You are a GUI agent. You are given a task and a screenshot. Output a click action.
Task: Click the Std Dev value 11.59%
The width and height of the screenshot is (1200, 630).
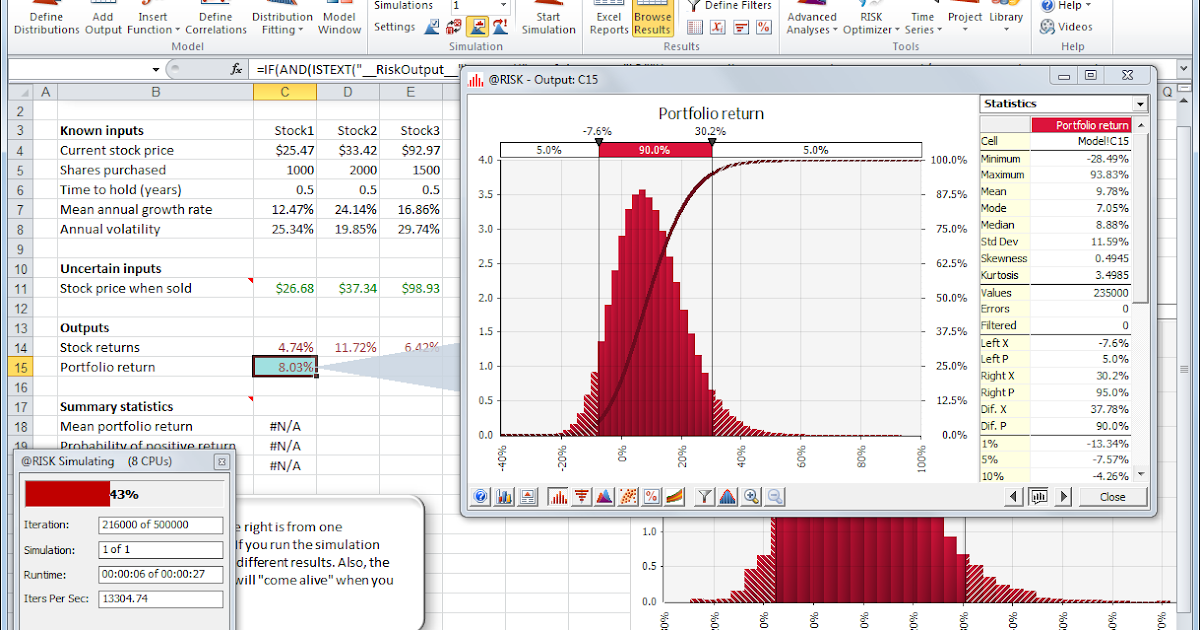click(x=1107, y=241)
